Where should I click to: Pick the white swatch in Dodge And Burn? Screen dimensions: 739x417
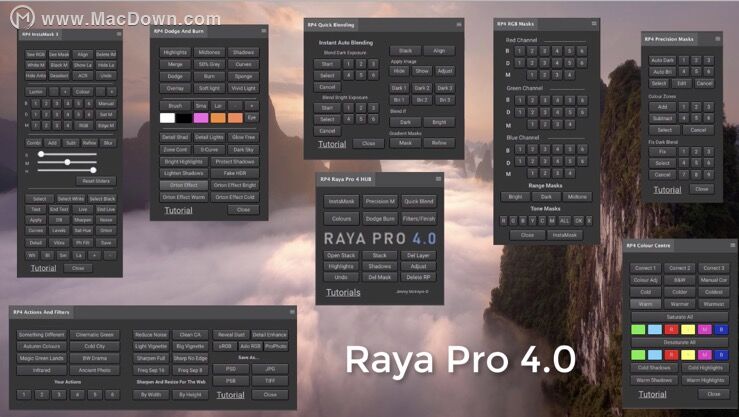point(167,118)
